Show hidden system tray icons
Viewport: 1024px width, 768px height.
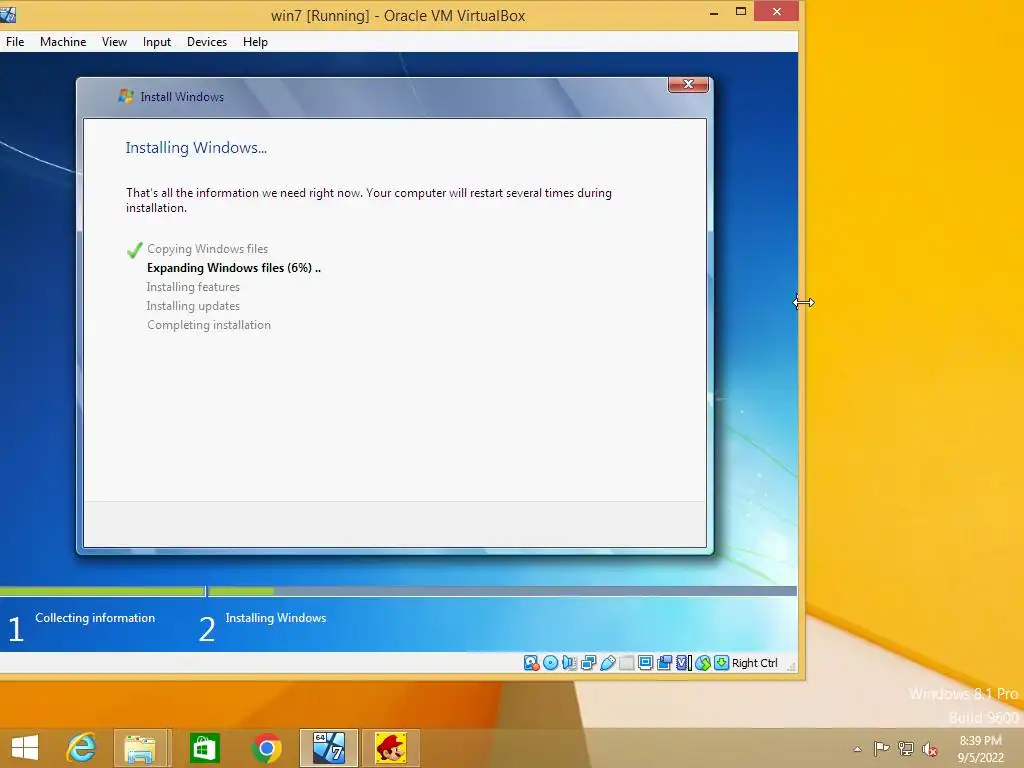click(x=857, y=749)
